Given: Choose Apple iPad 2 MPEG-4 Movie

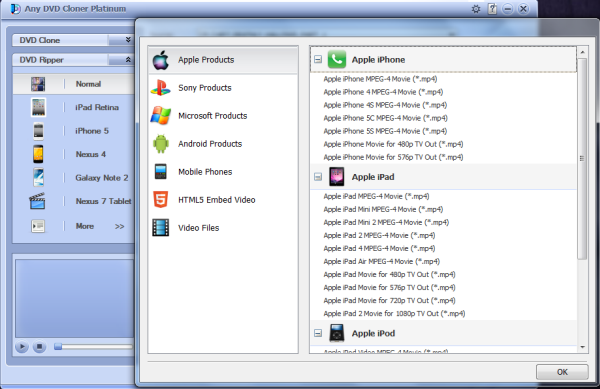Looking at the screenshot, I should (x=380, y=235).
